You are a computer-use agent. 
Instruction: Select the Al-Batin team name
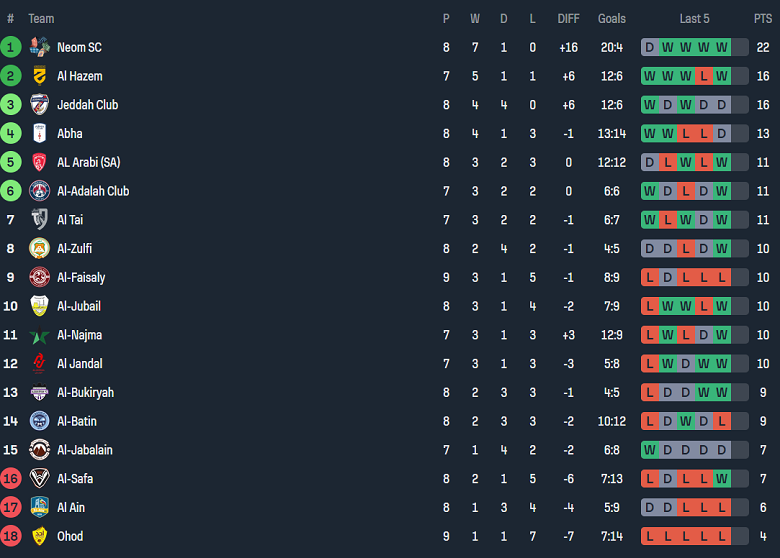click(x=77, y=422)
